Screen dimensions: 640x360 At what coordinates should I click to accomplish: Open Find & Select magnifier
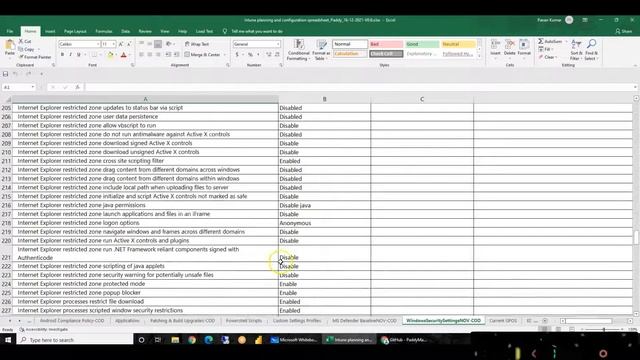(591, 49)
